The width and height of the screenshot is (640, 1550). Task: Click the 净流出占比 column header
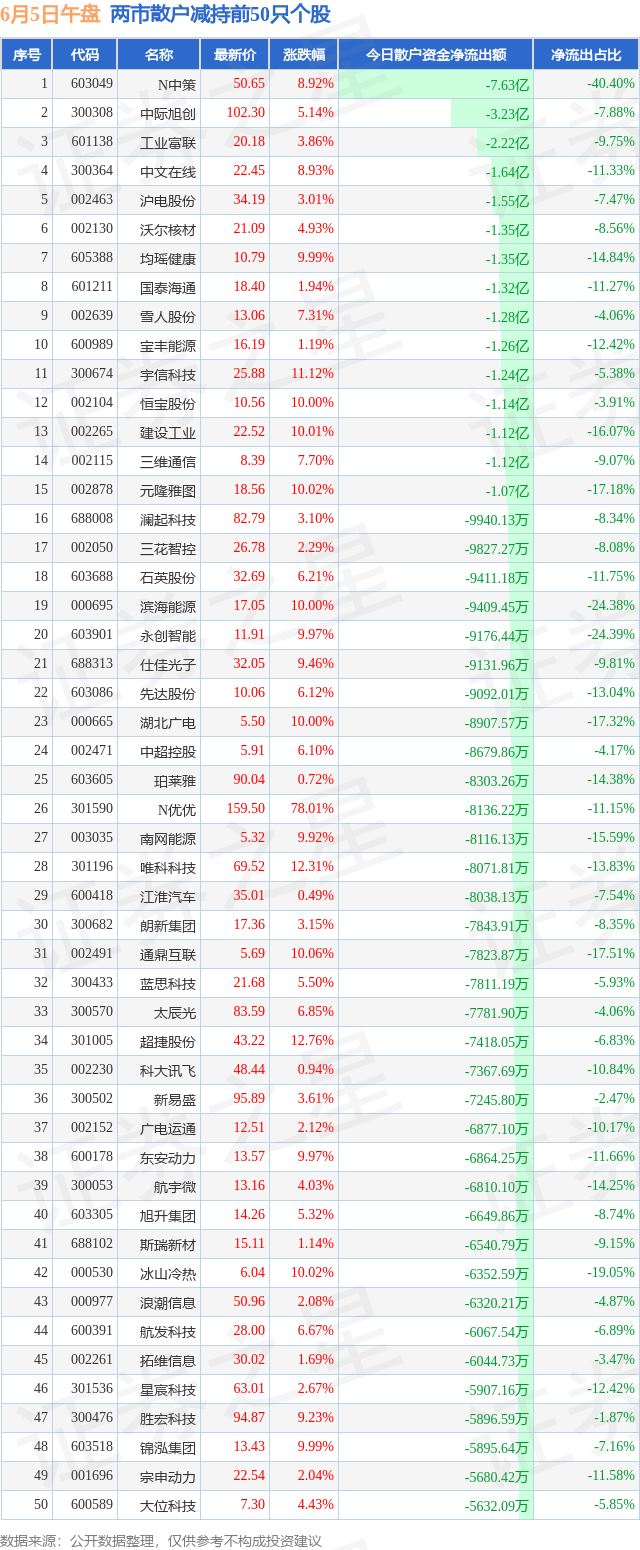click(x=586, y=55)
